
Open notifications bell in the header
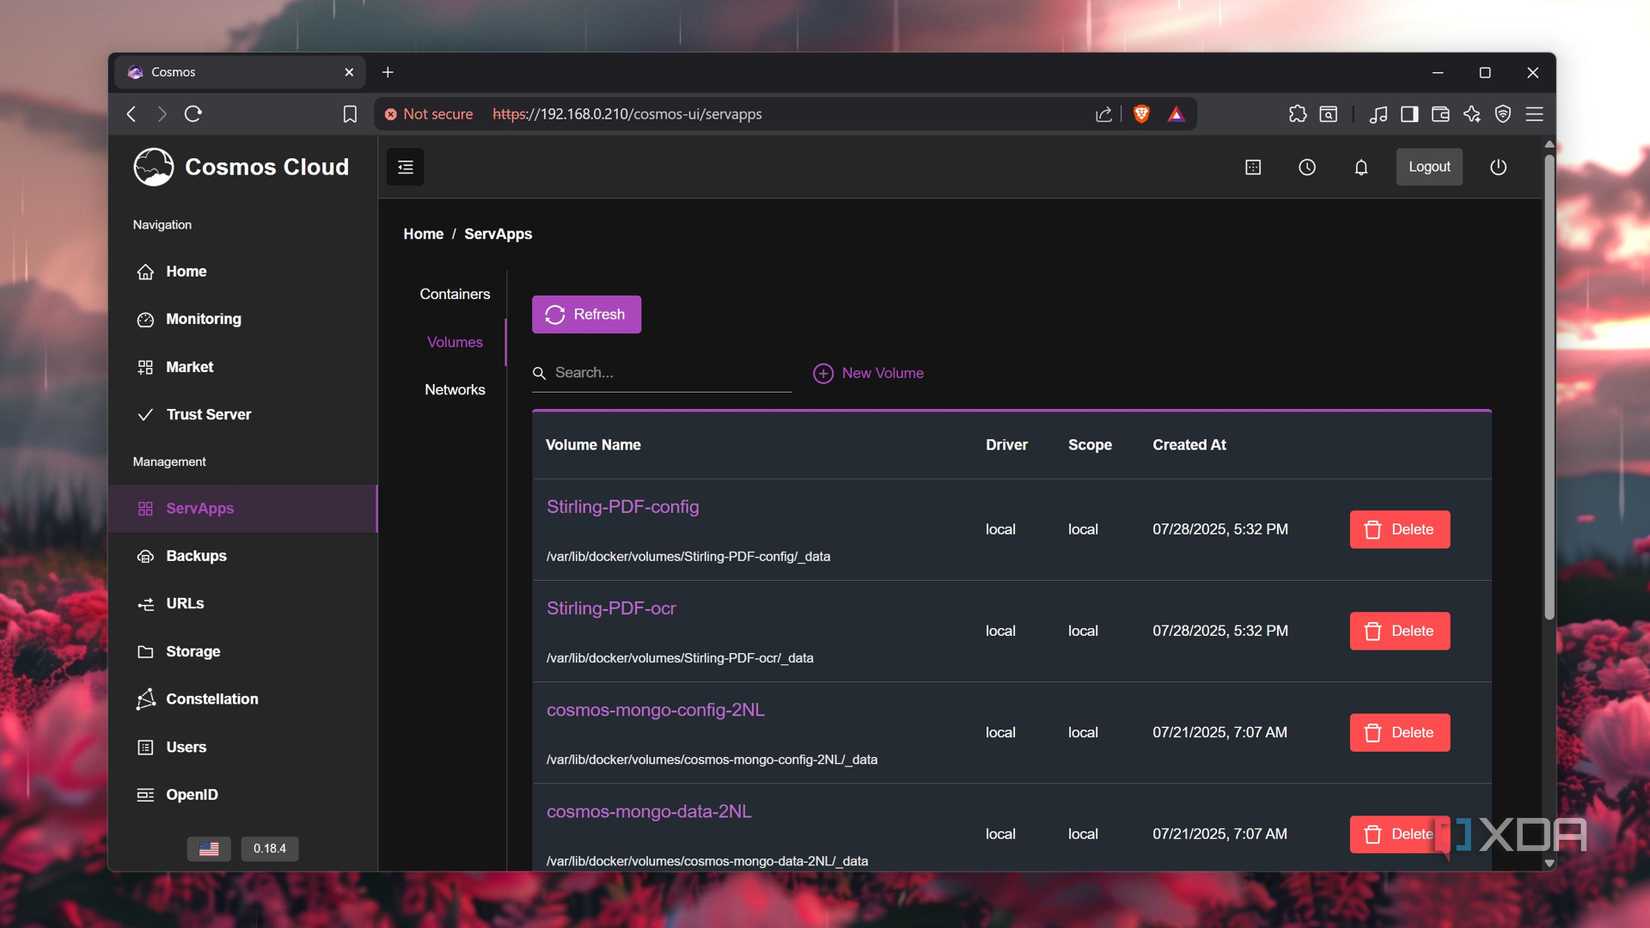pos(1361,167)
